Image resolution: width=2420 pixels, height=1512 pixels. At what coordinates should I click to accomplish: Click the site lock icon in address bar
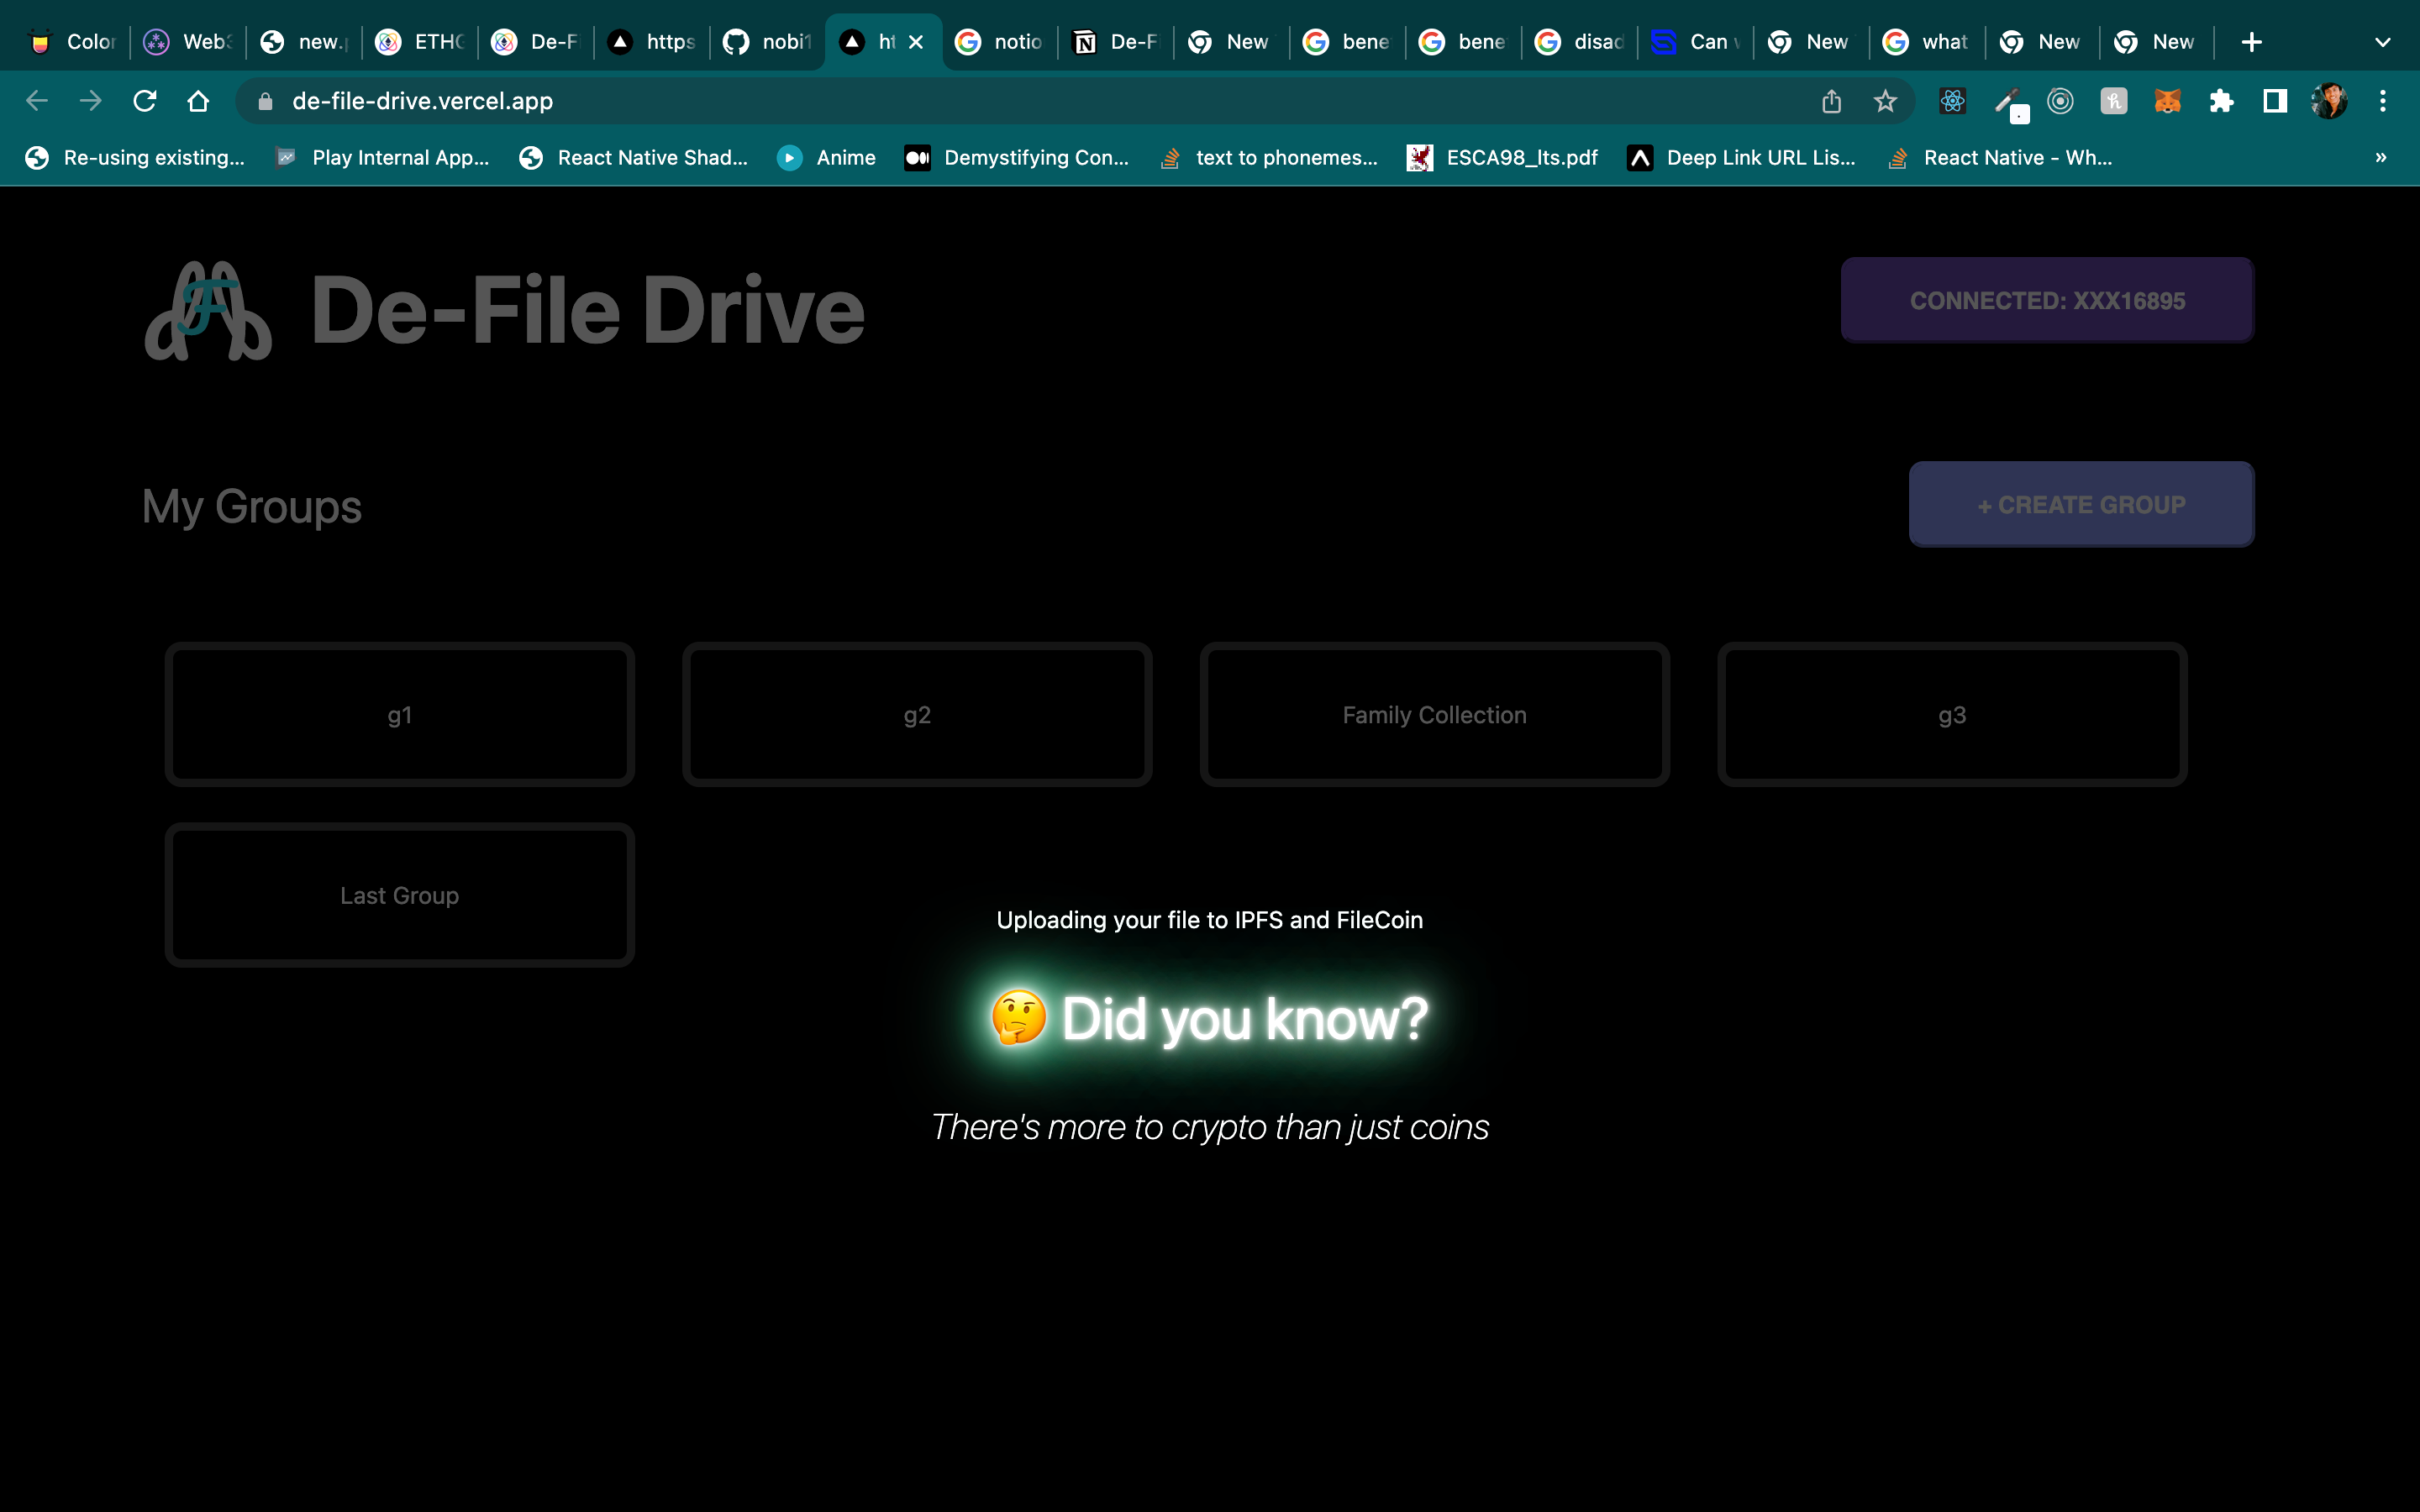point(265,101)
